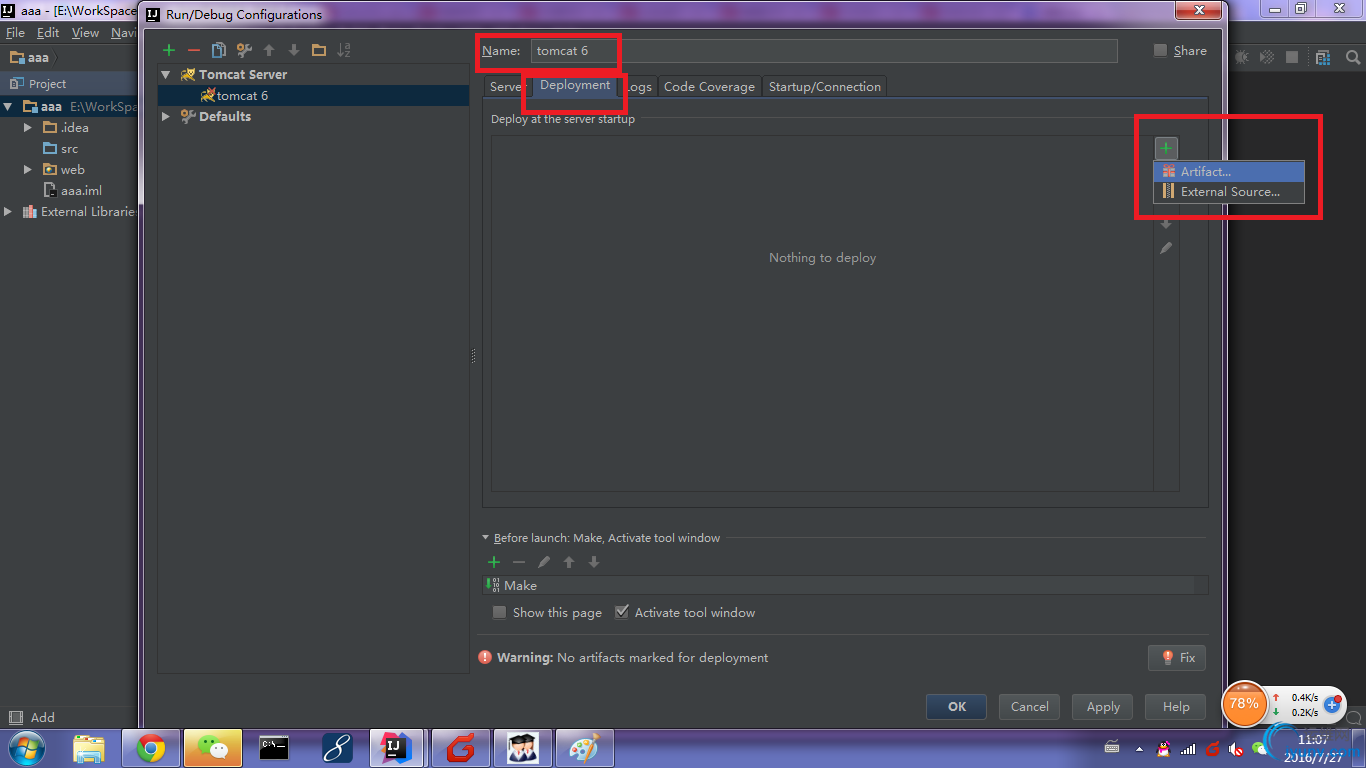1366x768 pixels.
Task: Open the Startup/Connection tab
Action: (x=825, y=87)
